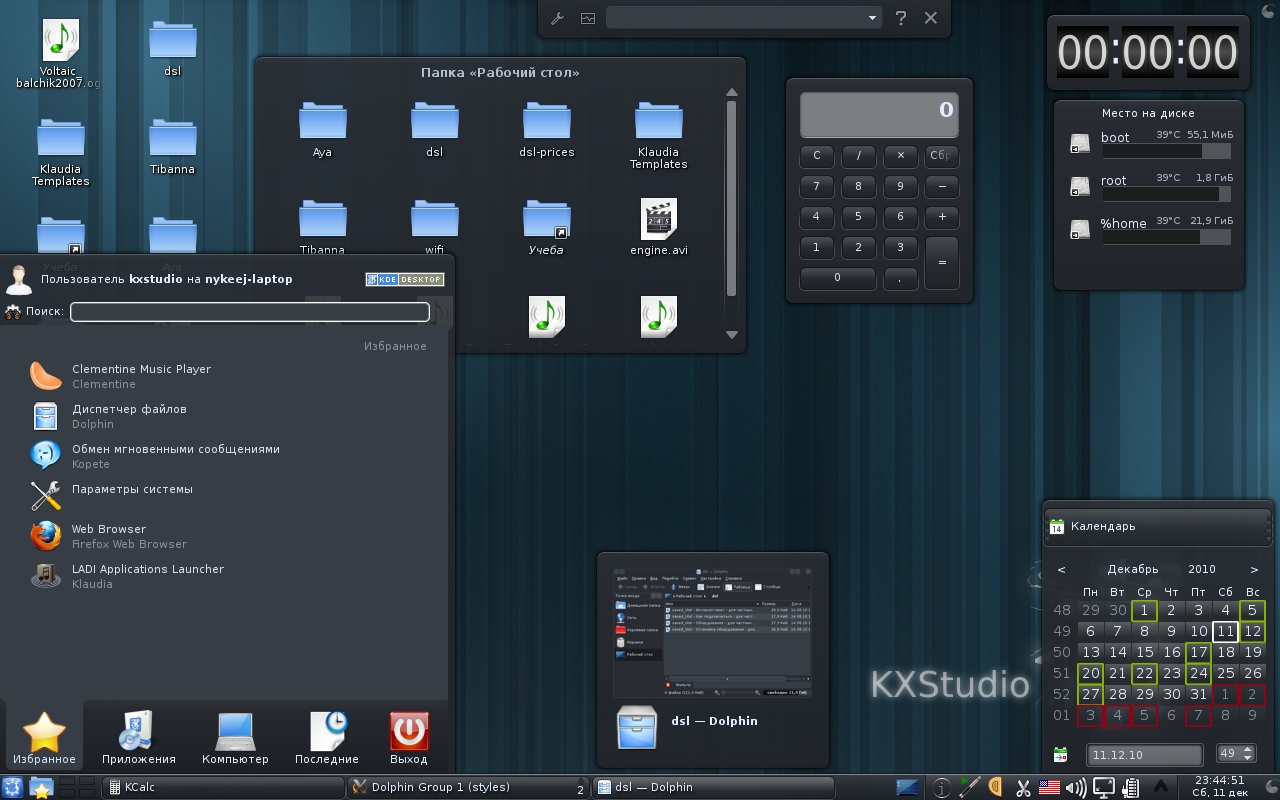Switch to the Компьютер tab
This screenshot has height=800, width=1280.
[235, 738]
